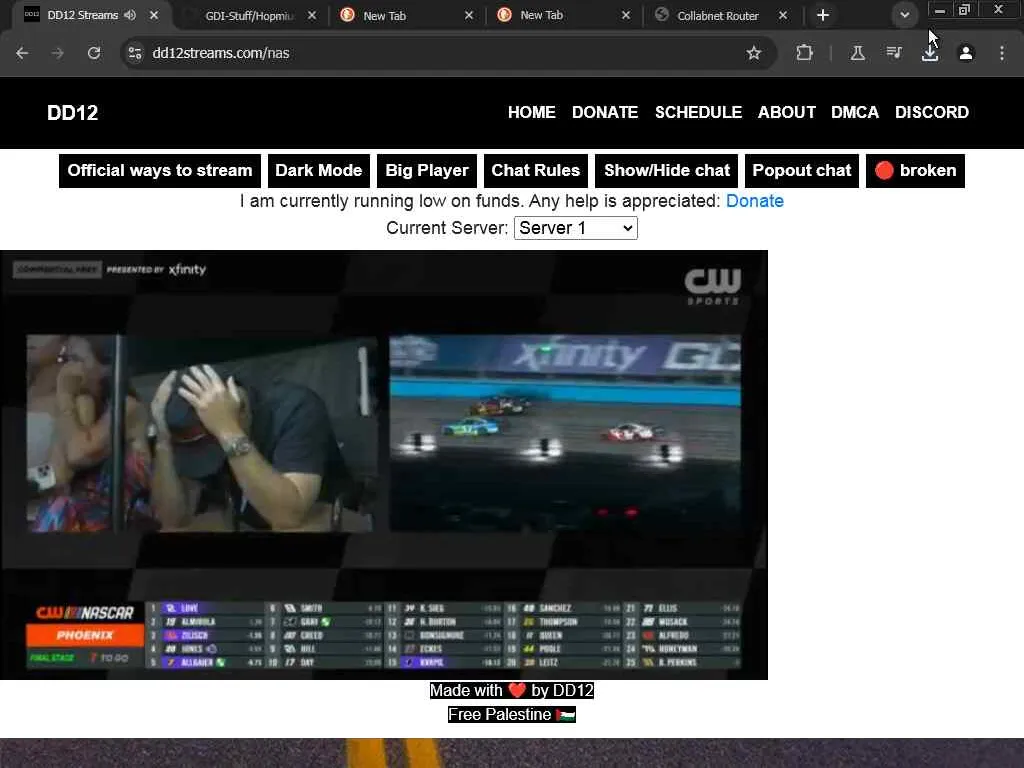Screen dimensions: 1024x768
Task: Close the DD12 Streams tab
Action: (x=154, y=15)
